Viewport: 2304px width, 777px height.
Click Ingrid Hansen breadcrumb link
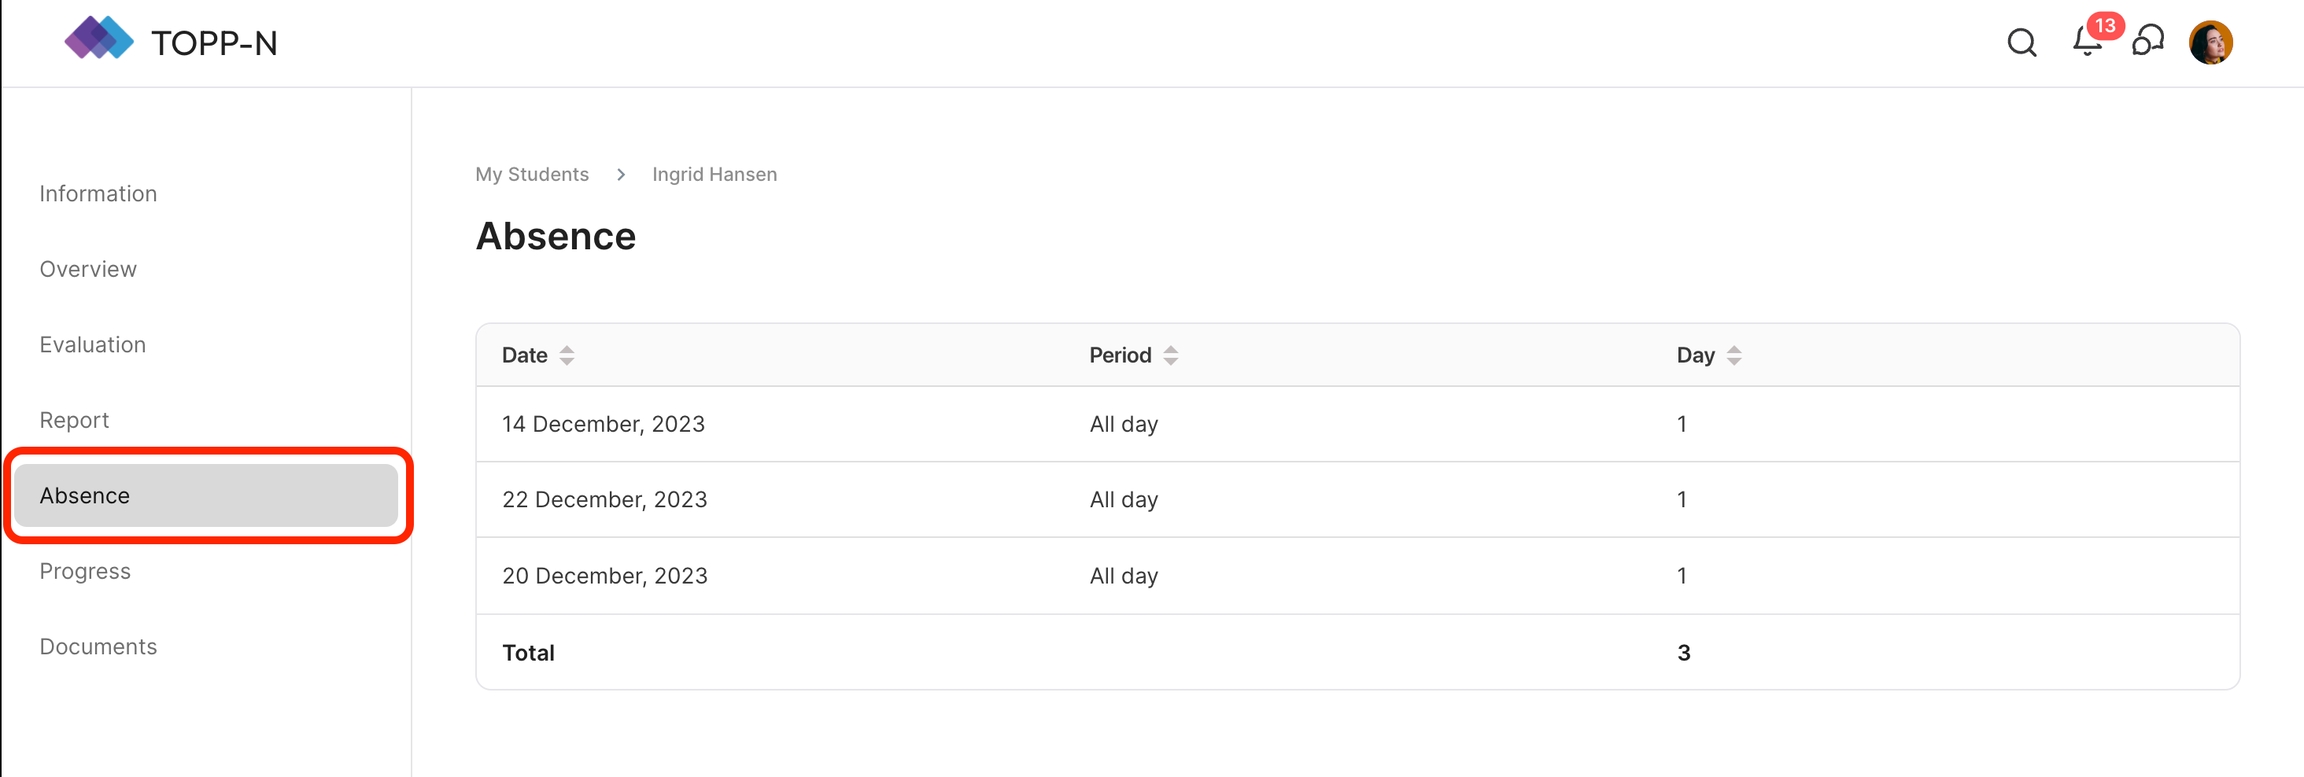[714, 174]
